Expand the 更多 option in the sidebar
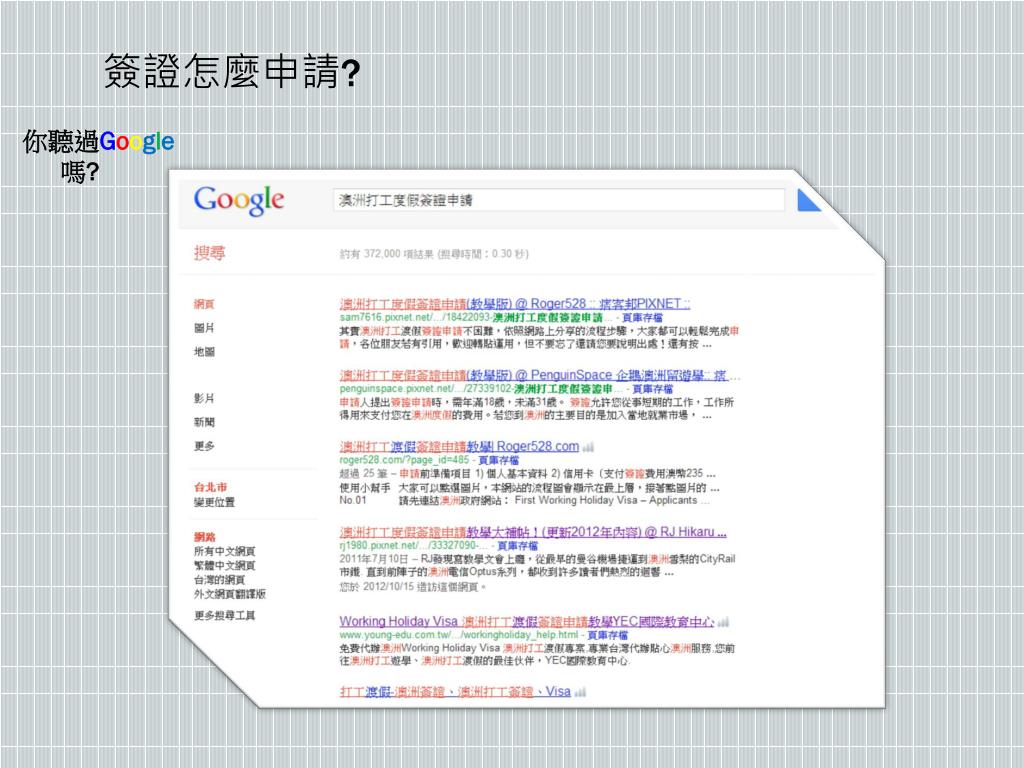 pyautogui.click(x=204, y=445)
